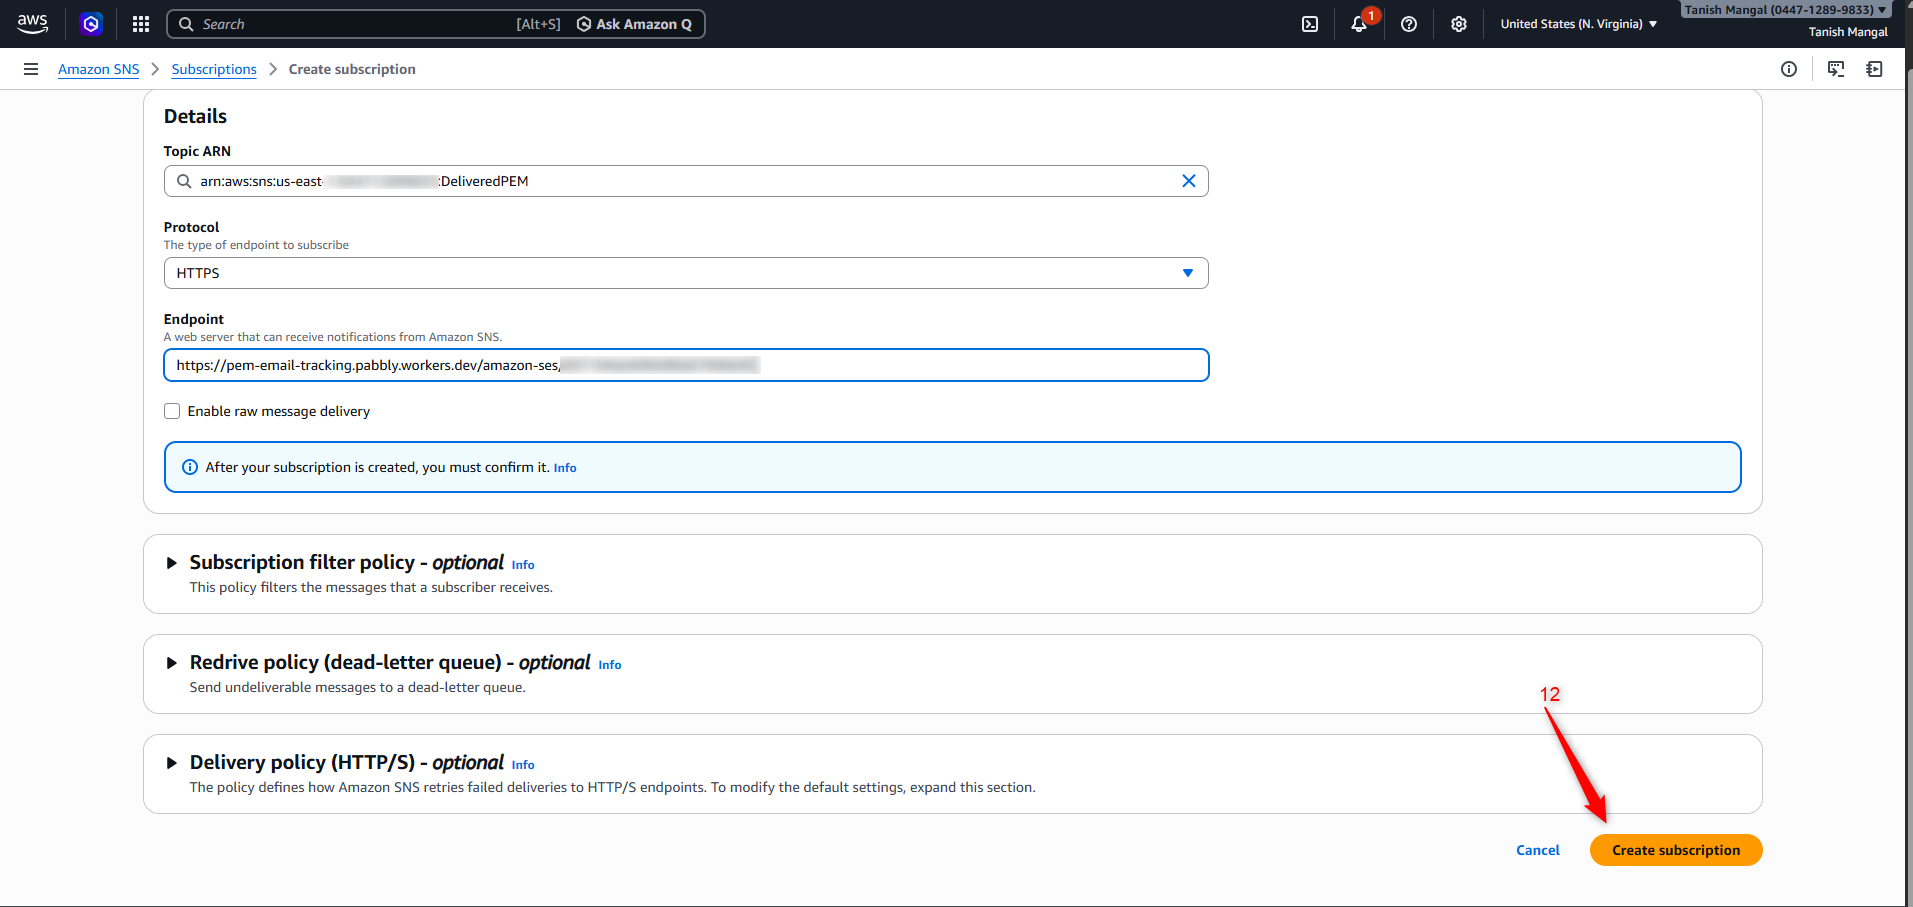Open the info panel icon below header
Image resolution: width=1913 pixels, height=907 pixels.
(x=1789, y=69)
